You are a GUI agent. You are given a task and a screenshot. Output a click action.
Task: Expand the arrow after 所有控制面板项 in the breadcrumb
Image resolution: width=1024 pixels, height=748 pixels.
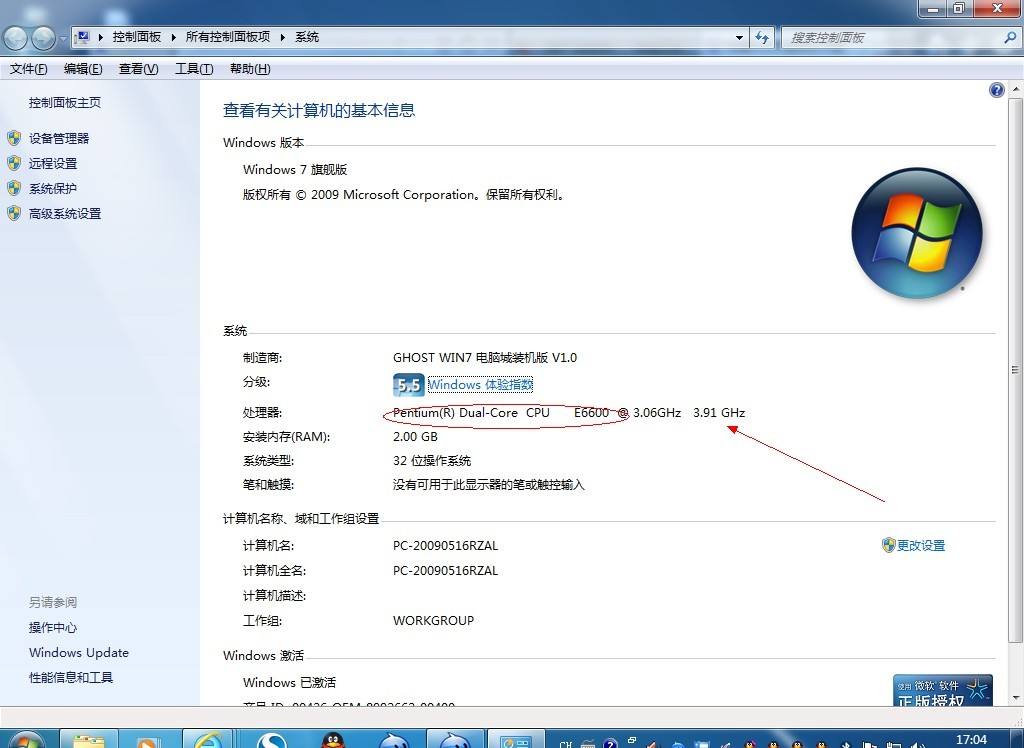coord(283,37)
